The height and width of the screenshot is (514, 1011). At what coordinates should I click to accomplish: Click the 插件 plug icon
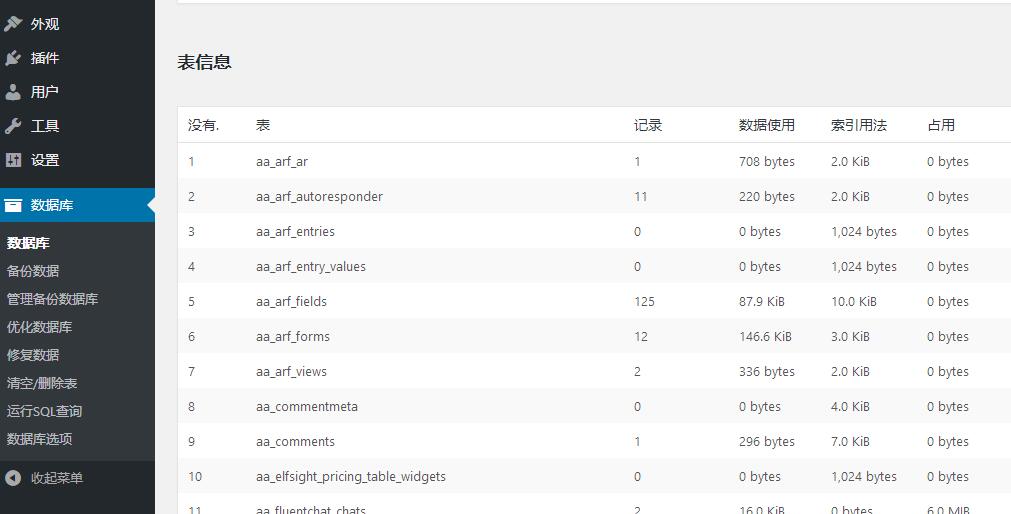click(x=13, y=58)
